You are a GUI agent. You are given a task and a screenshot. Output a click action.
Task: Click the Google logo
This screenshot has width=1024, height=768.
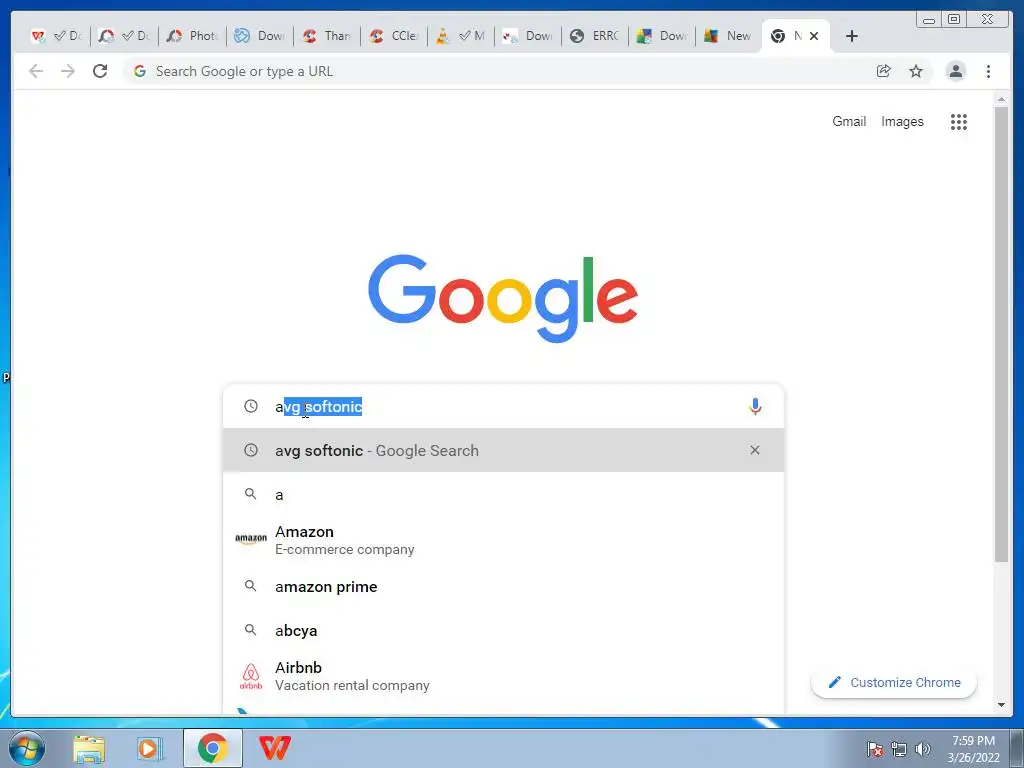coord(503,297)
